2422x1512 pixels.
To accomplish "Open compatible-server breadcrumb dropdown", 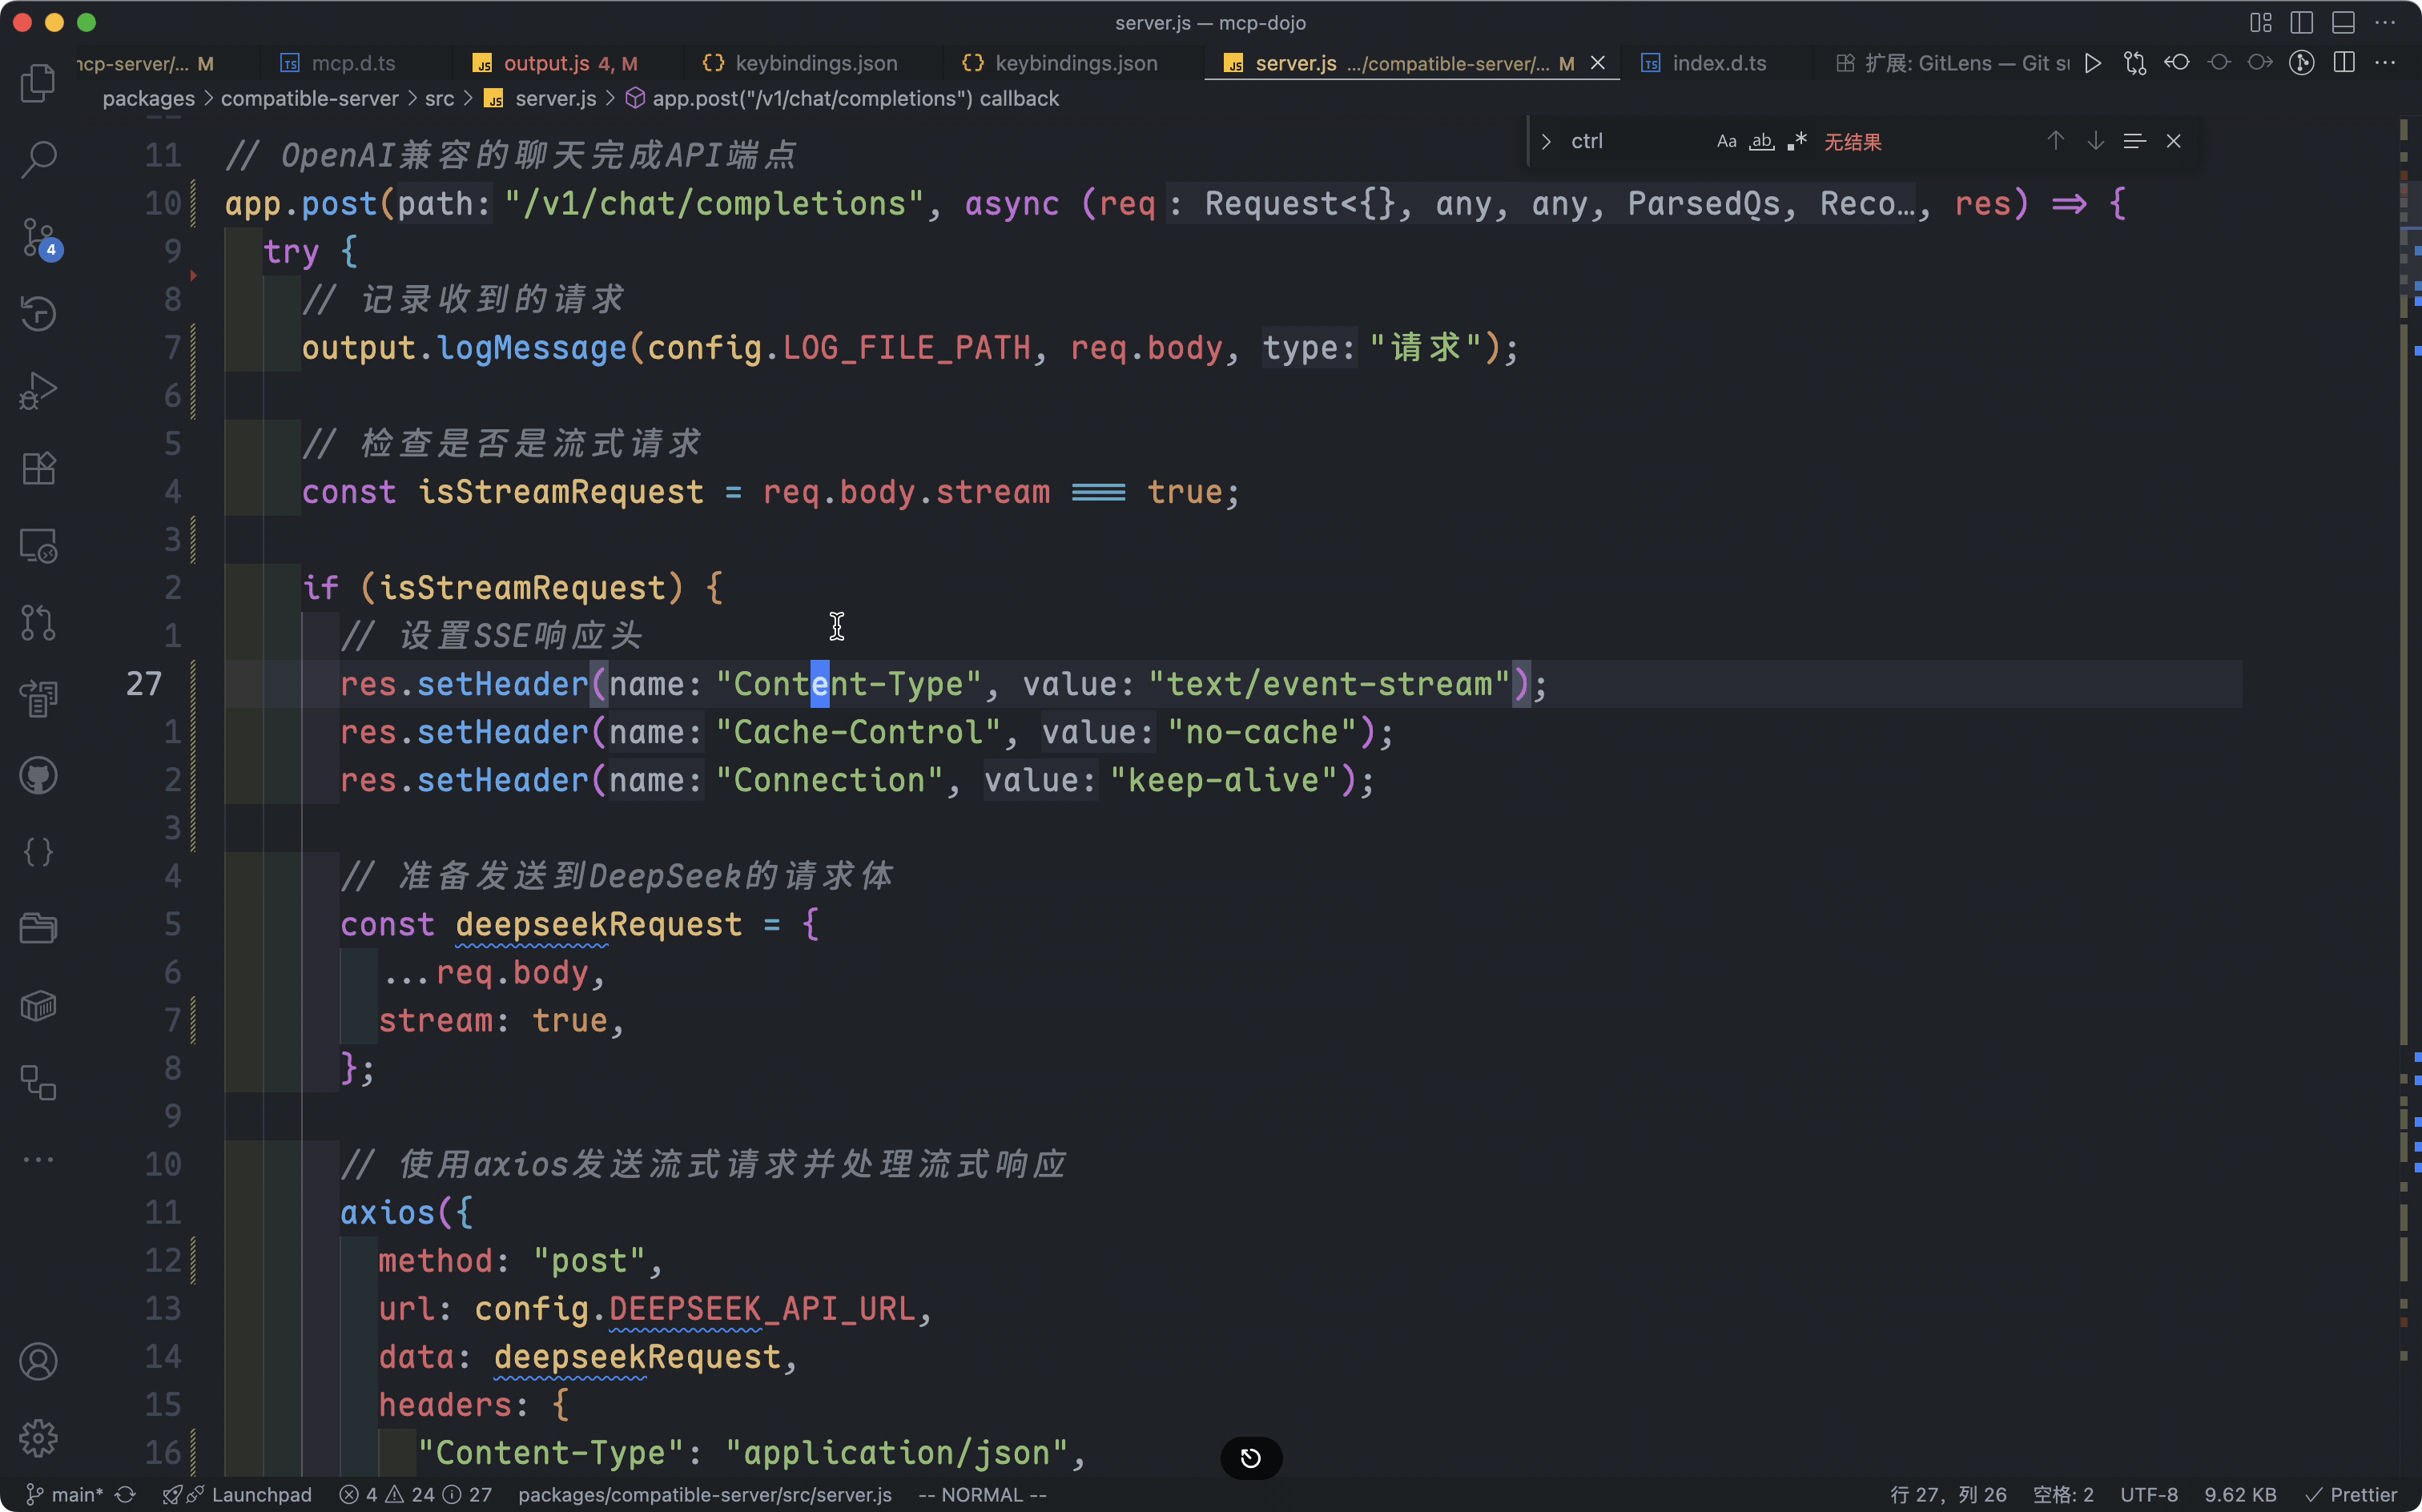I will tap(309, 98).
